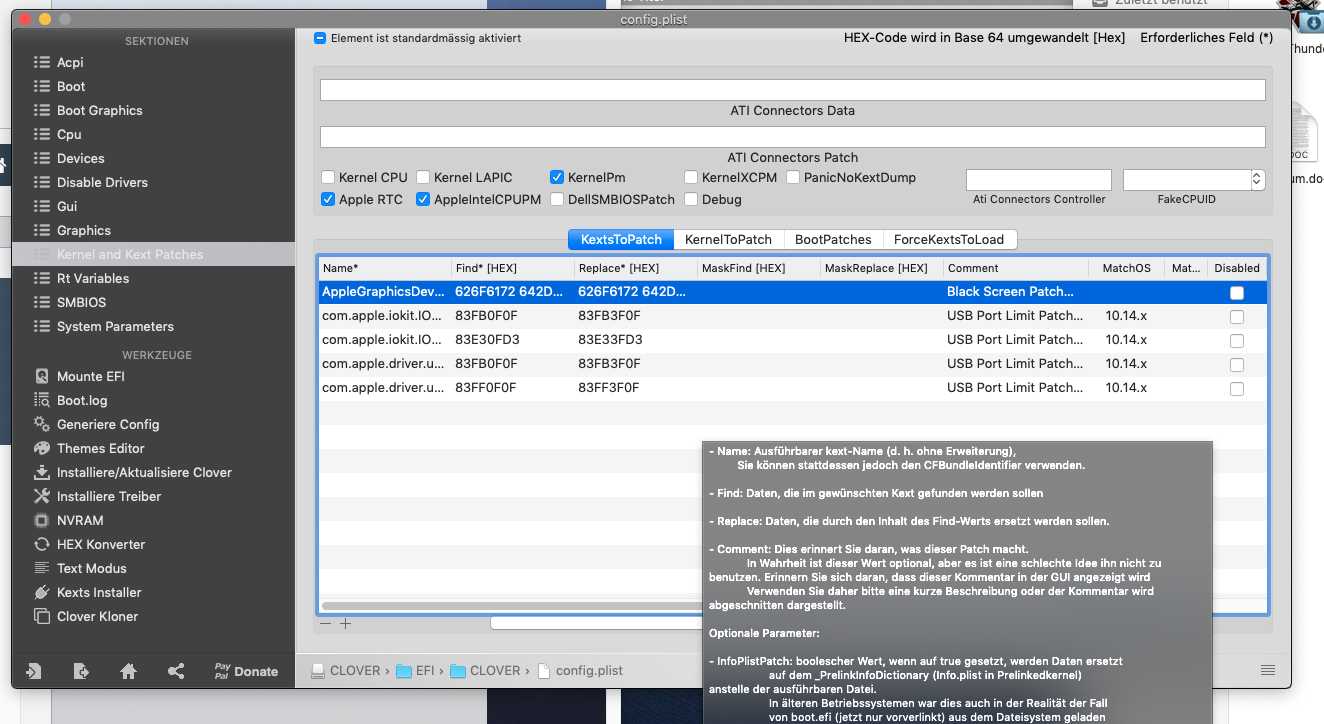The width and height of the screenshot is (1324, 724).
Task: Open Installiere/Aktualisiere Clover tool
Action: pos(144,472)
